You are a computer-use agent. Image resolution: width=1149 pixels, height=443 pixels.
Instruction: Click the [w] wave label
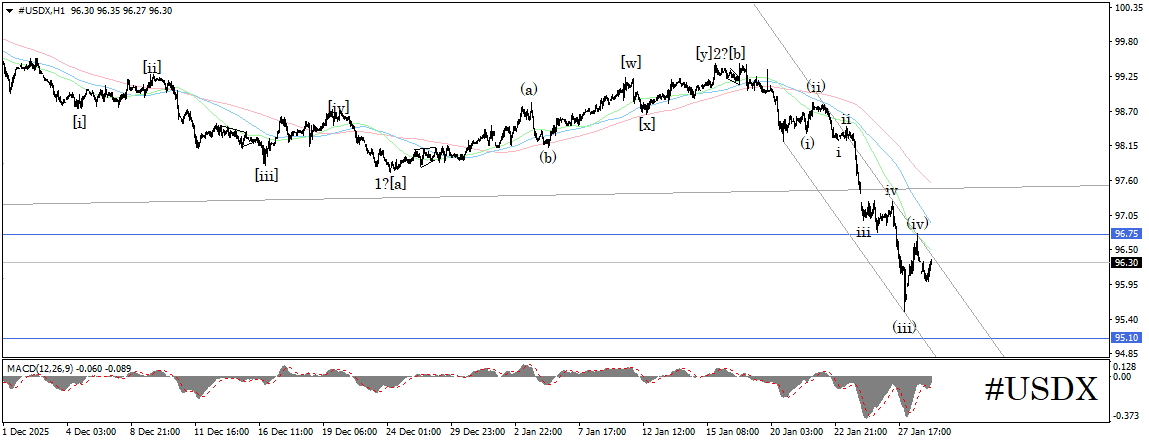[x=630, y=62]
